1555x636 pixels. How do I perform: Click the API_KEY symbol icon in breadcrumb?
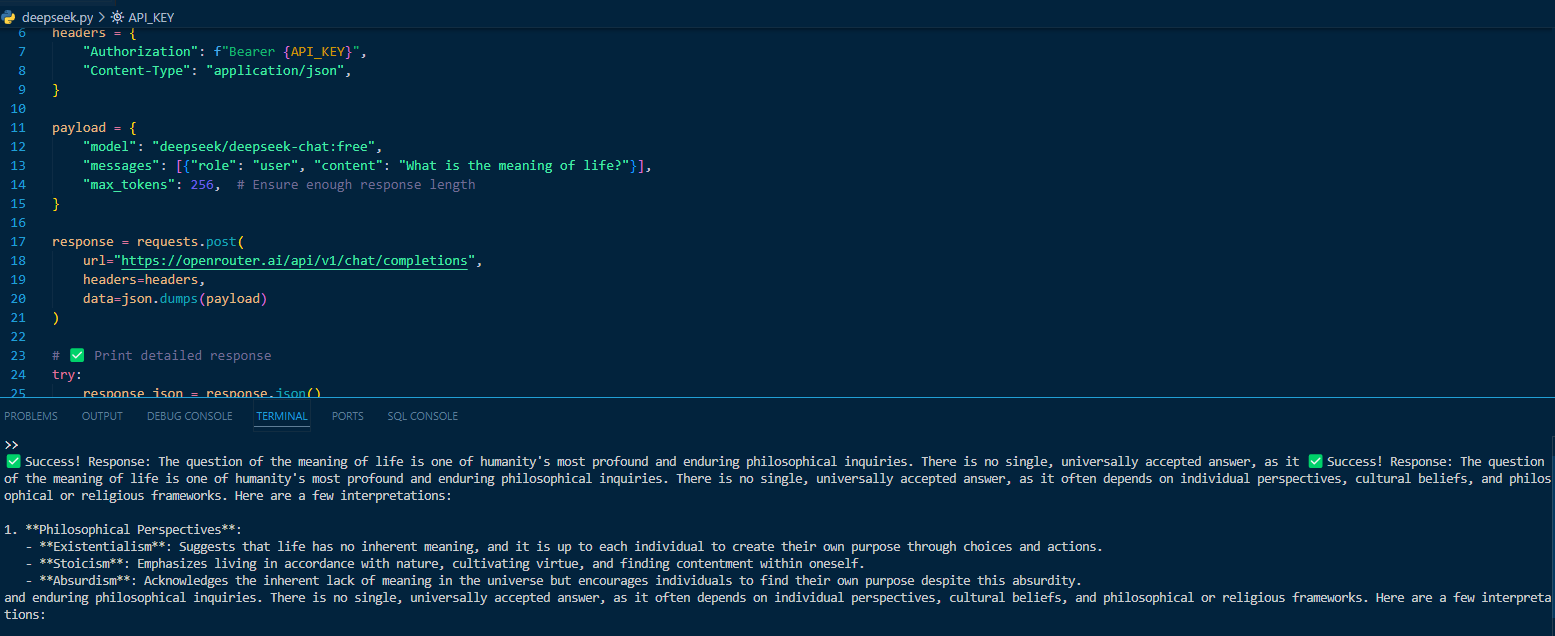click(118, 17)
